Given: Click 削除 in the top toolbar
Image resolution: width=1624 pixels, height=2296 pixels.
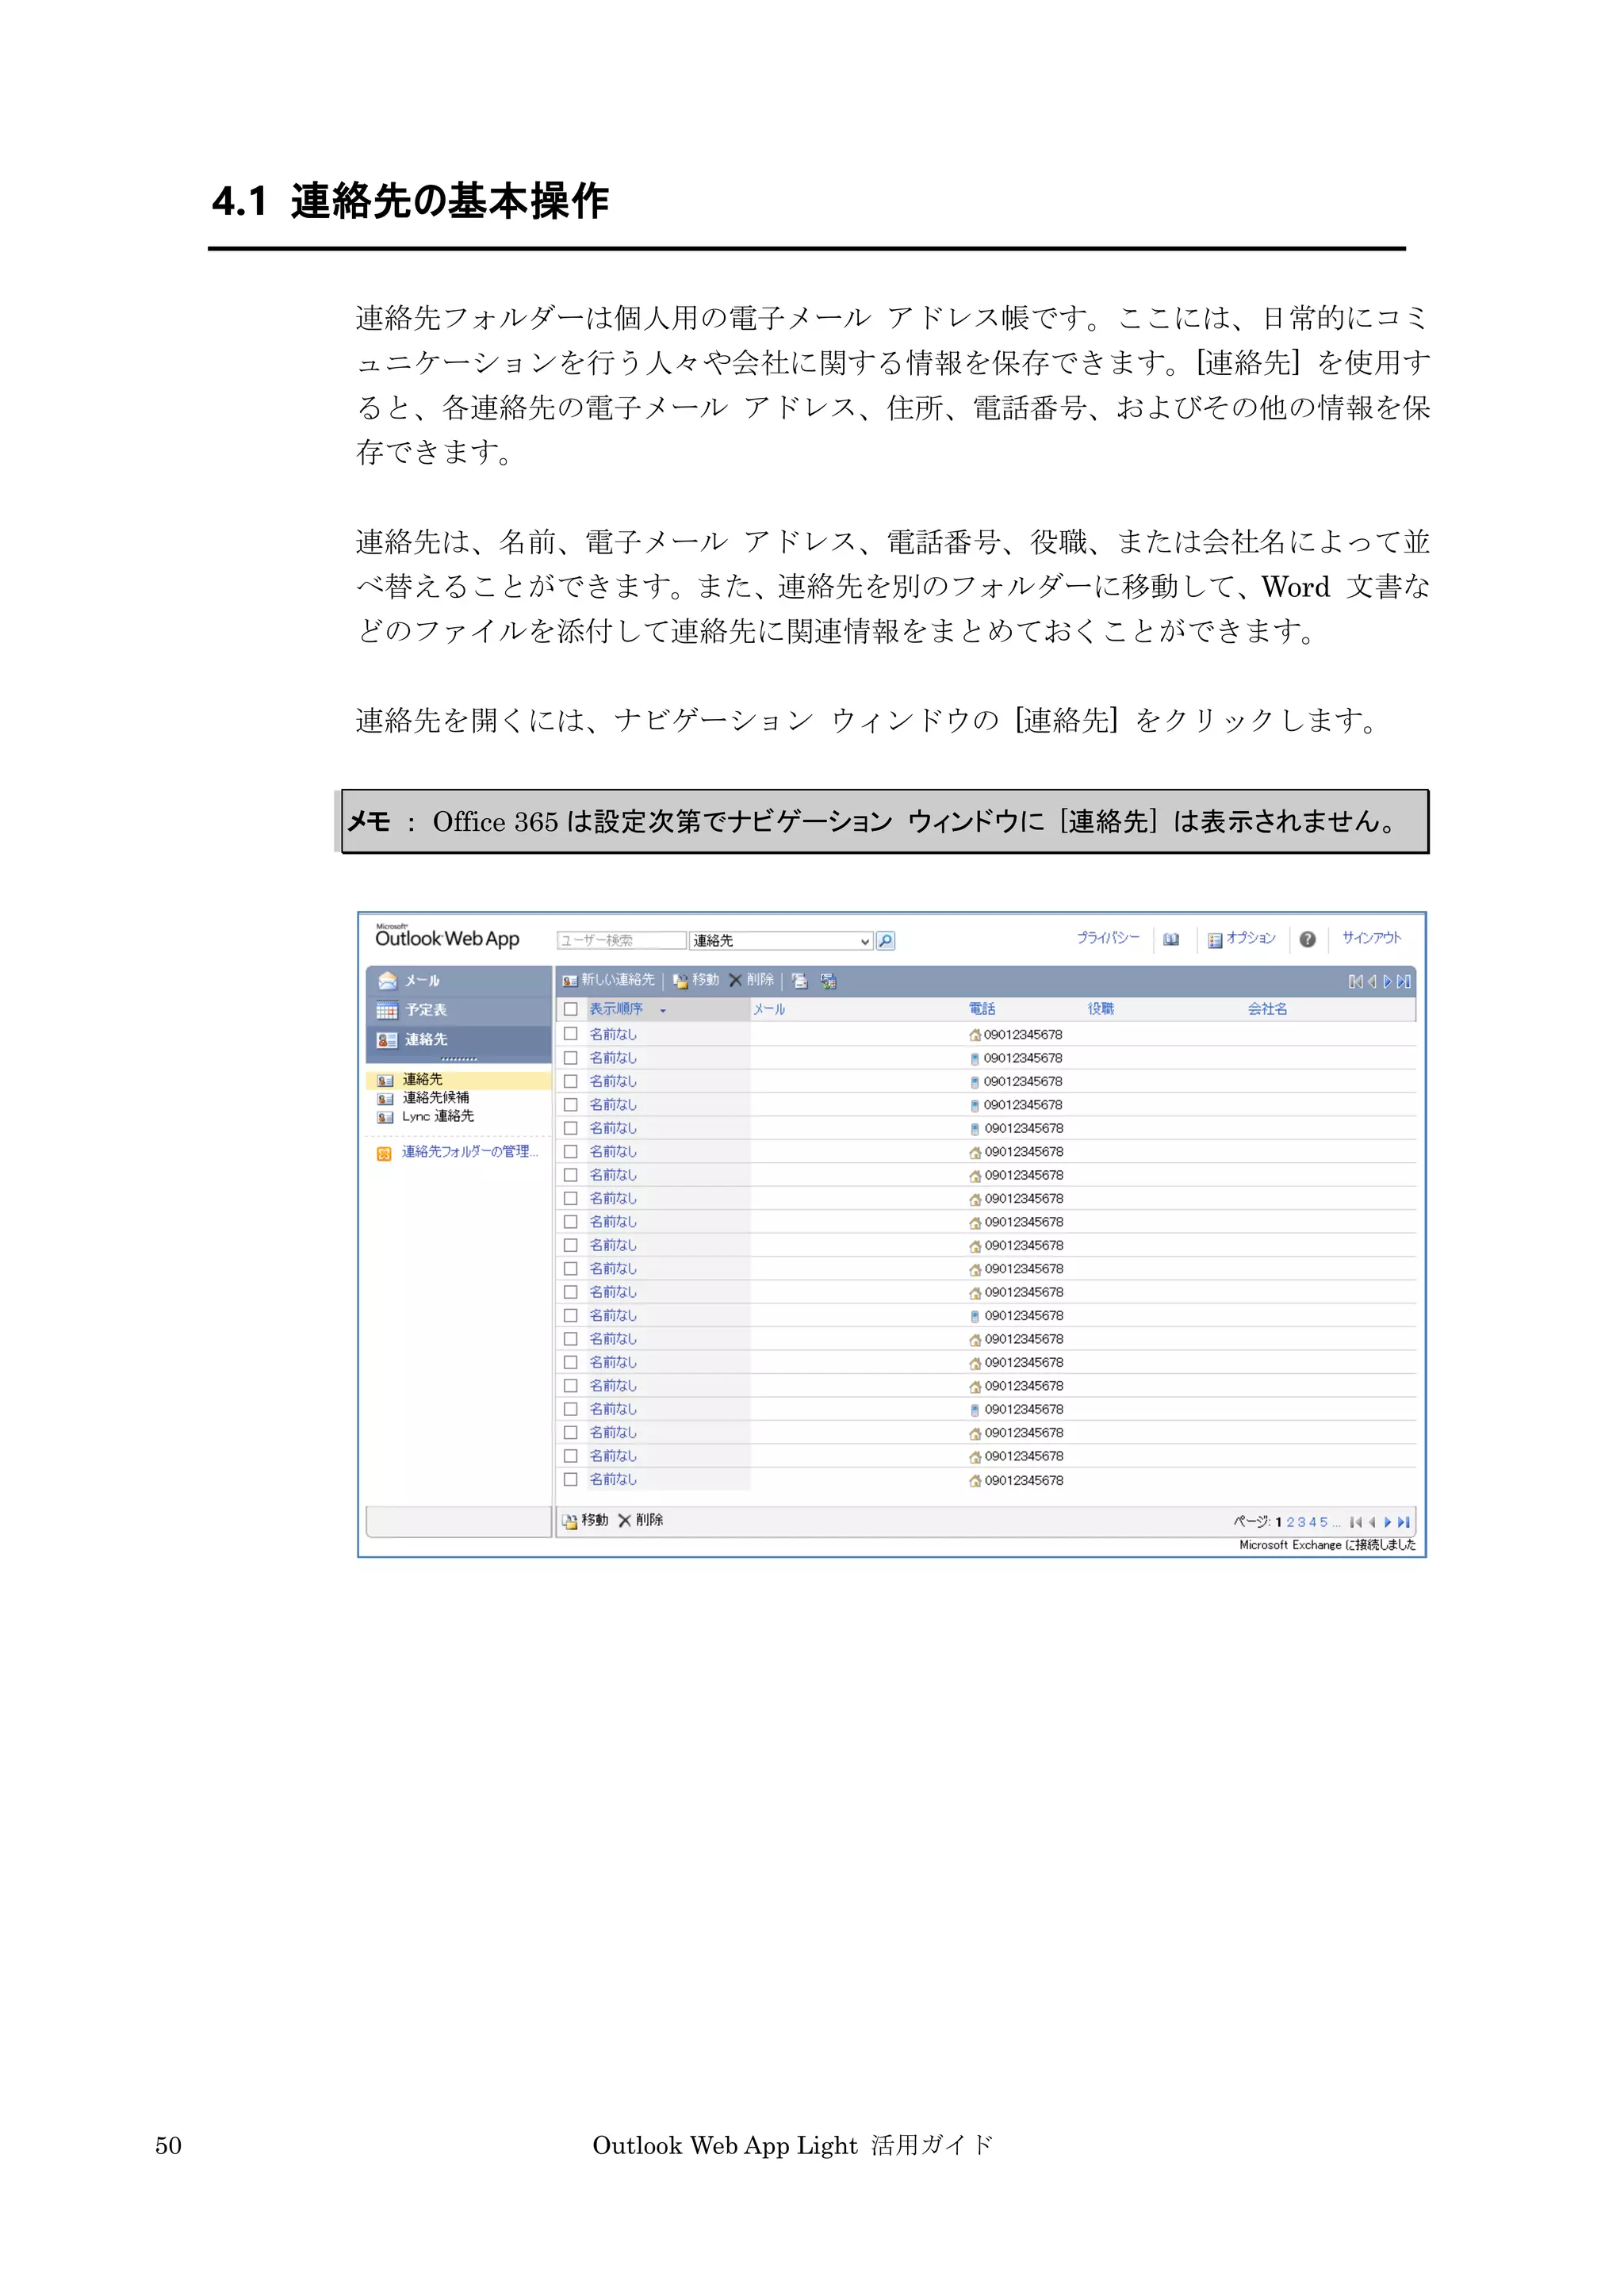Looking at the screenshot, I should [x=751, y=980].
